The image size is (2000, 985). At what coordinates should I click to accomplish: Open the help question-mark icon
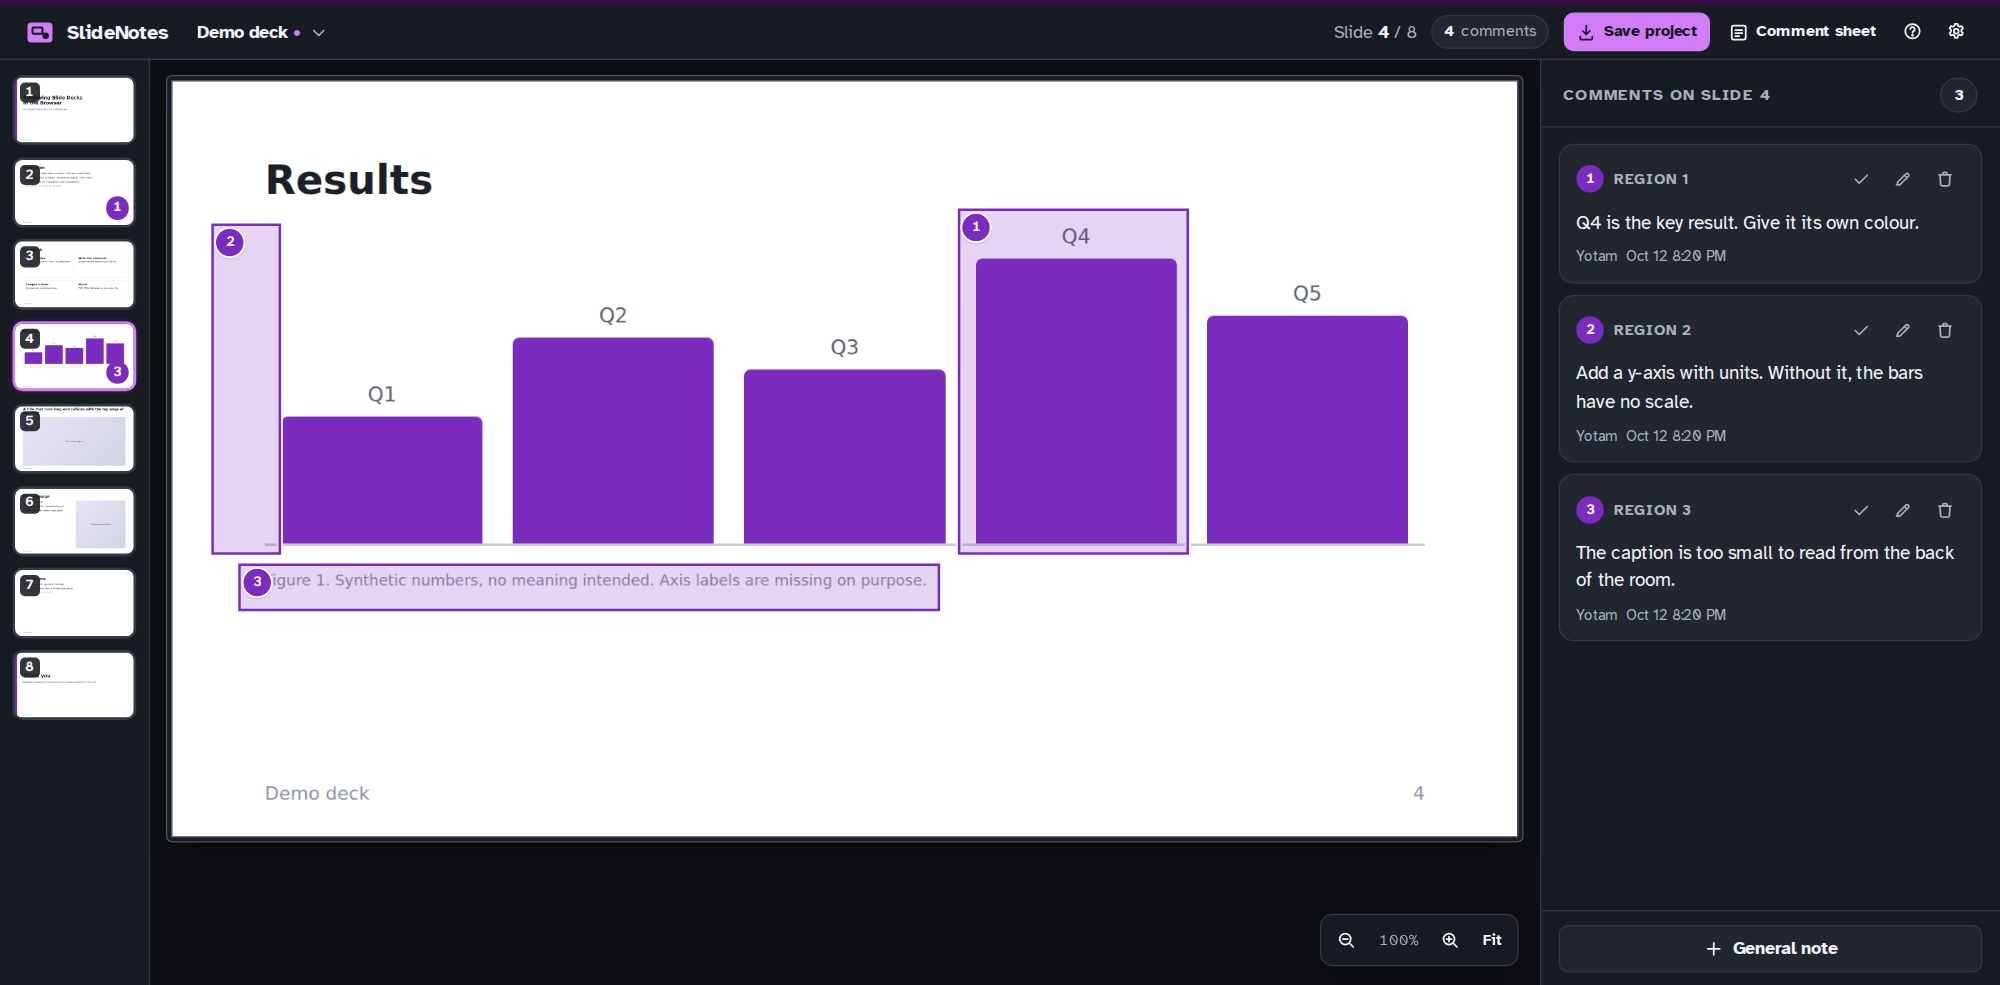1912,32
